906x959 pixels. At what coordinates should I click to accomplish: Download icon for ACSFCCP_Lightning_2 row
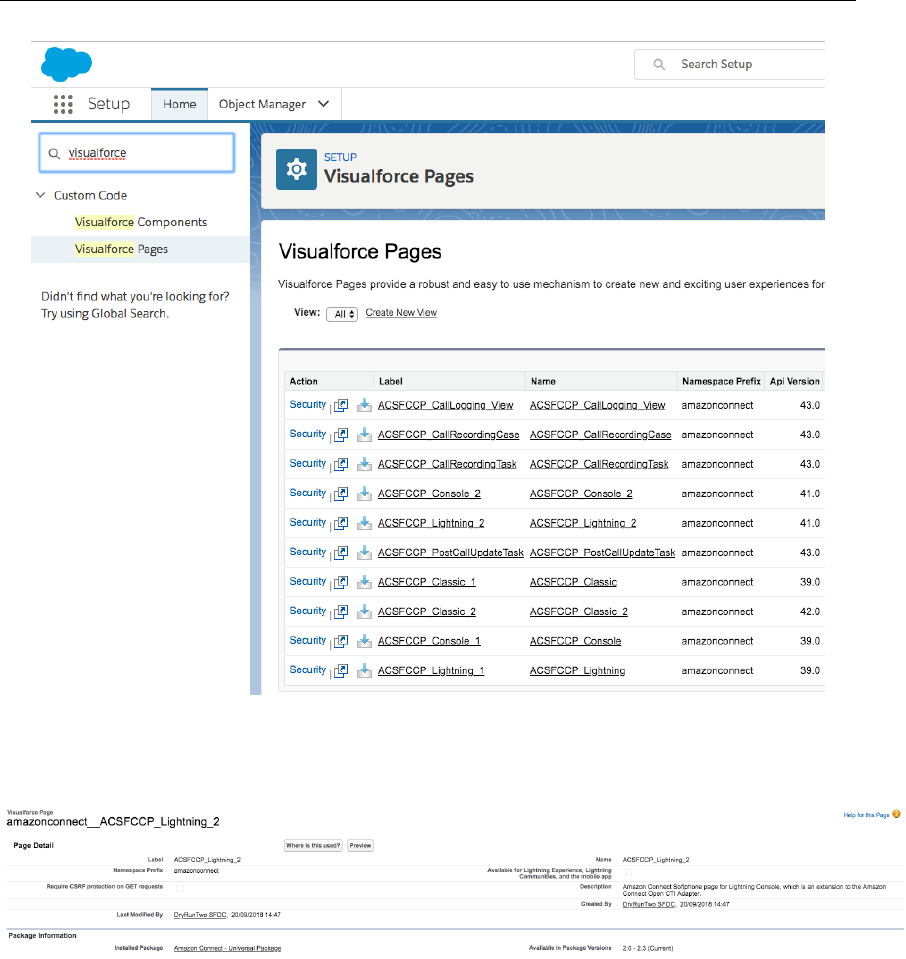(364, 522)
